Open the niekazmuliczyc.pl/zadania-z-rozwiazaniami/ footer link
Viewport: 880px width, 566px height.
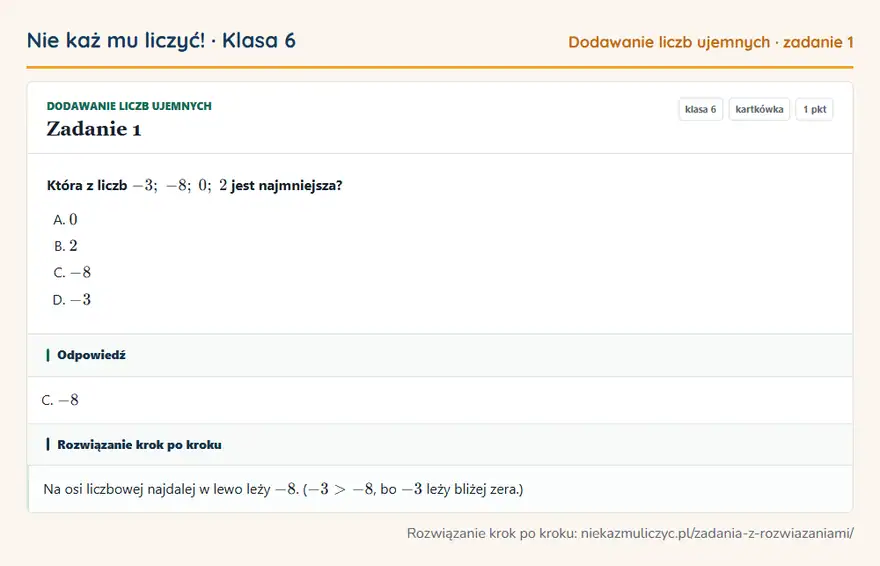coord(717,533)
